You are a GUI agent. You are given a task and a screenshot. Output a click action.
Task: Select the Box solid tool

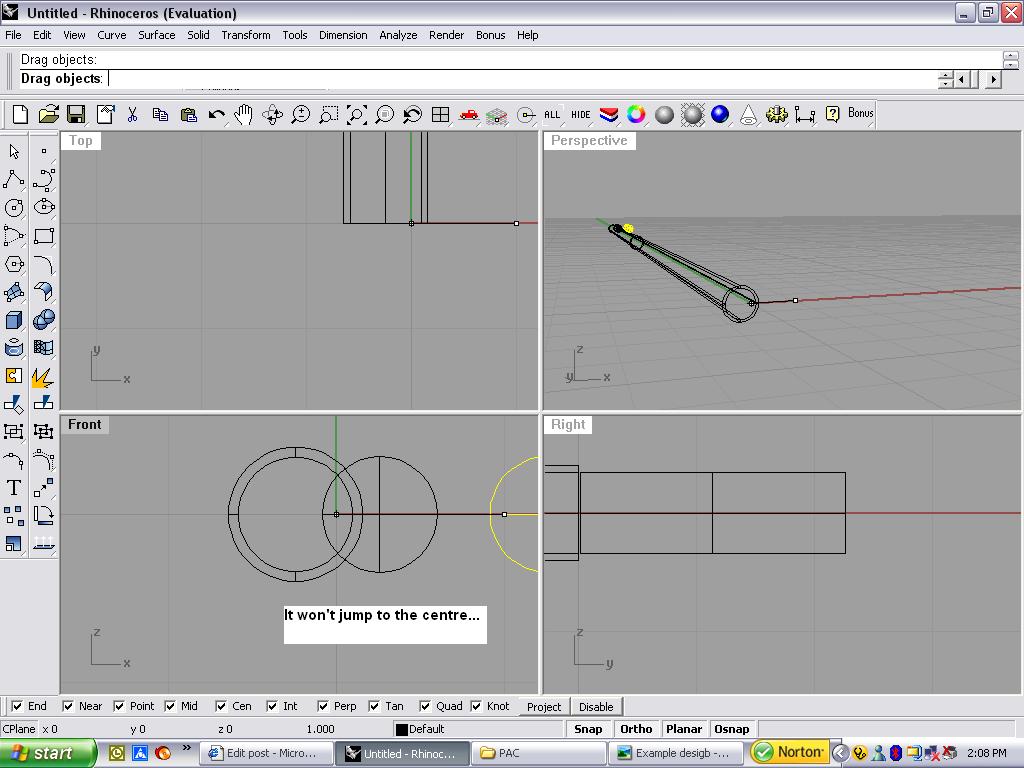[x=14, y=320]
